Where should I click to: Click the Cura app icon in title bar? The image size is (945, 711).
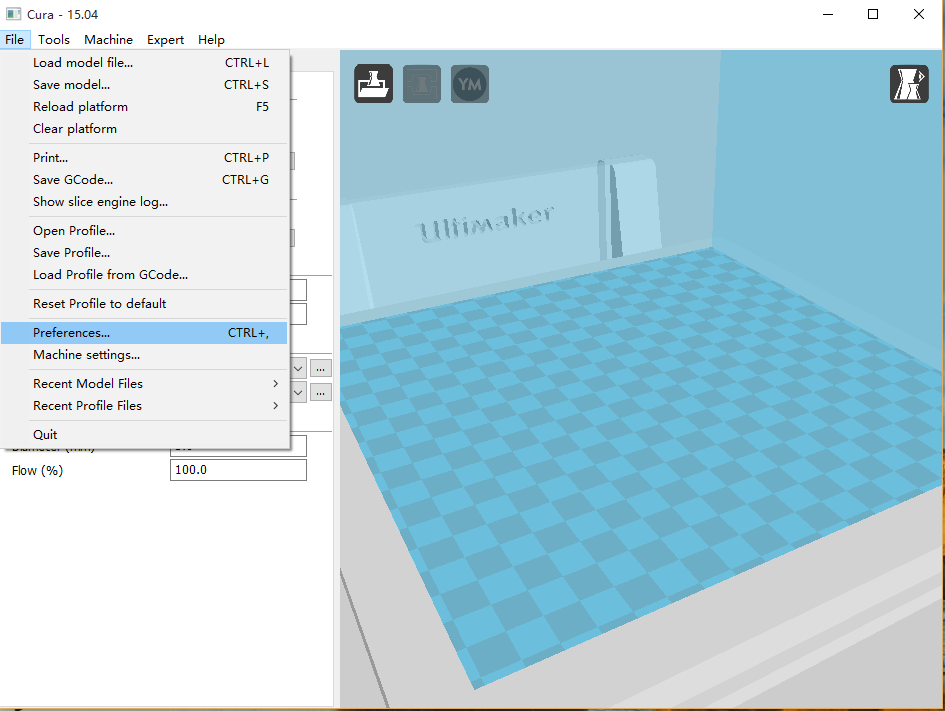point(13,14)
